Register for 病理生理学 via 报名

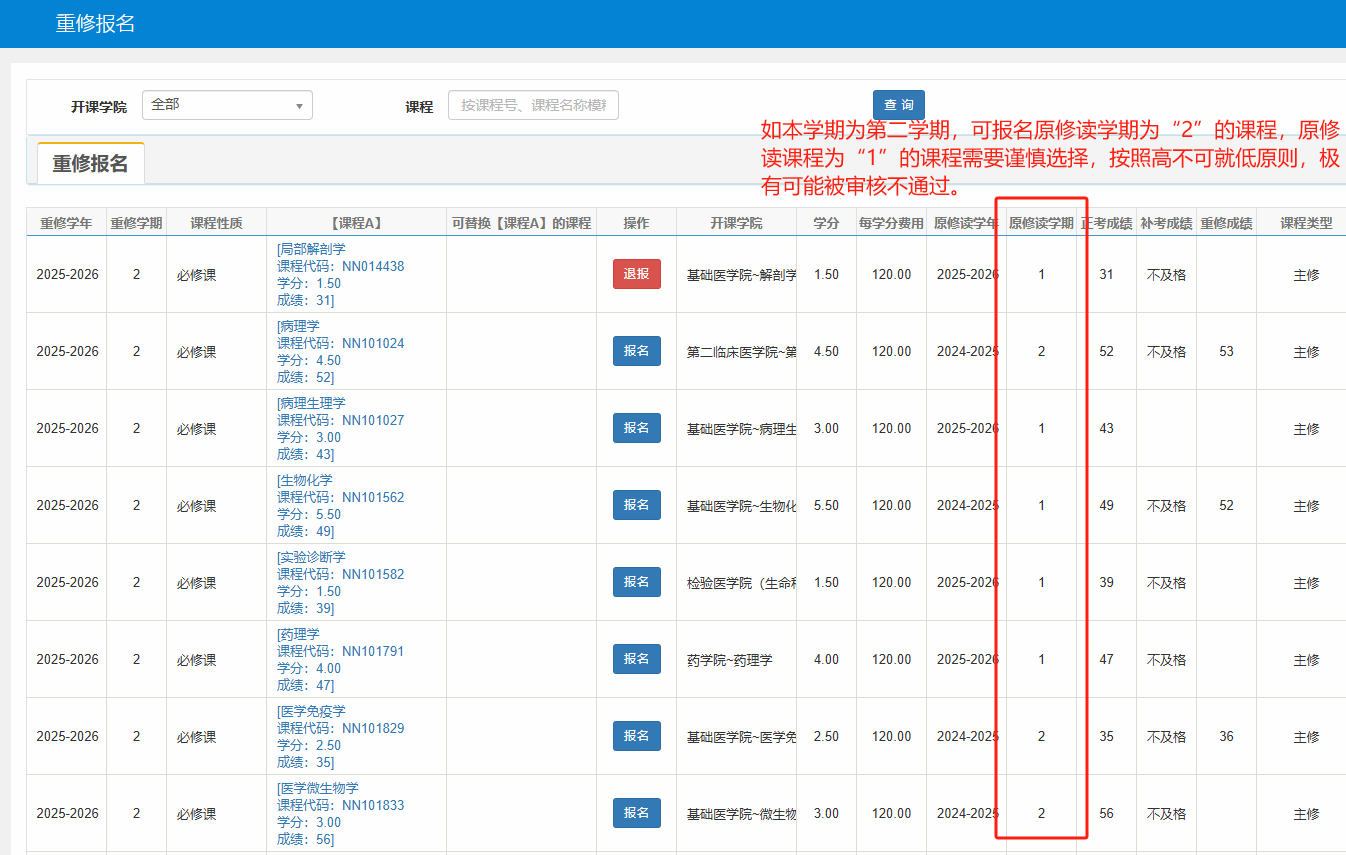coord(636,428)
